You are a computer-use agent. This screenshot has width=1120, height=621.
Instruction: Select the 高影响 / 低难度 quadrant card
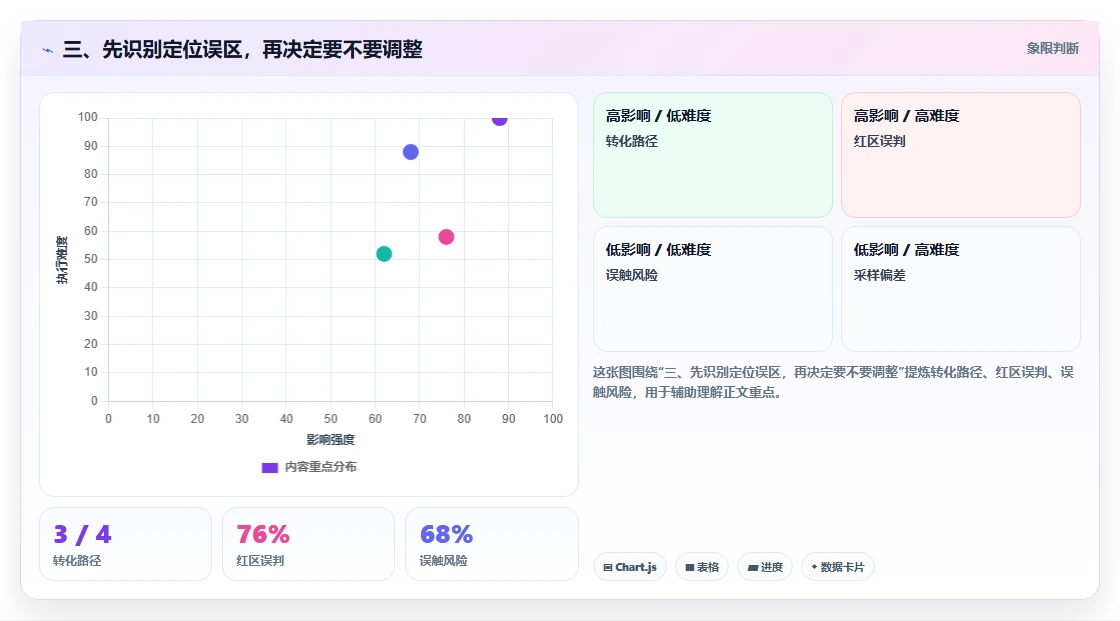point(713,155)
